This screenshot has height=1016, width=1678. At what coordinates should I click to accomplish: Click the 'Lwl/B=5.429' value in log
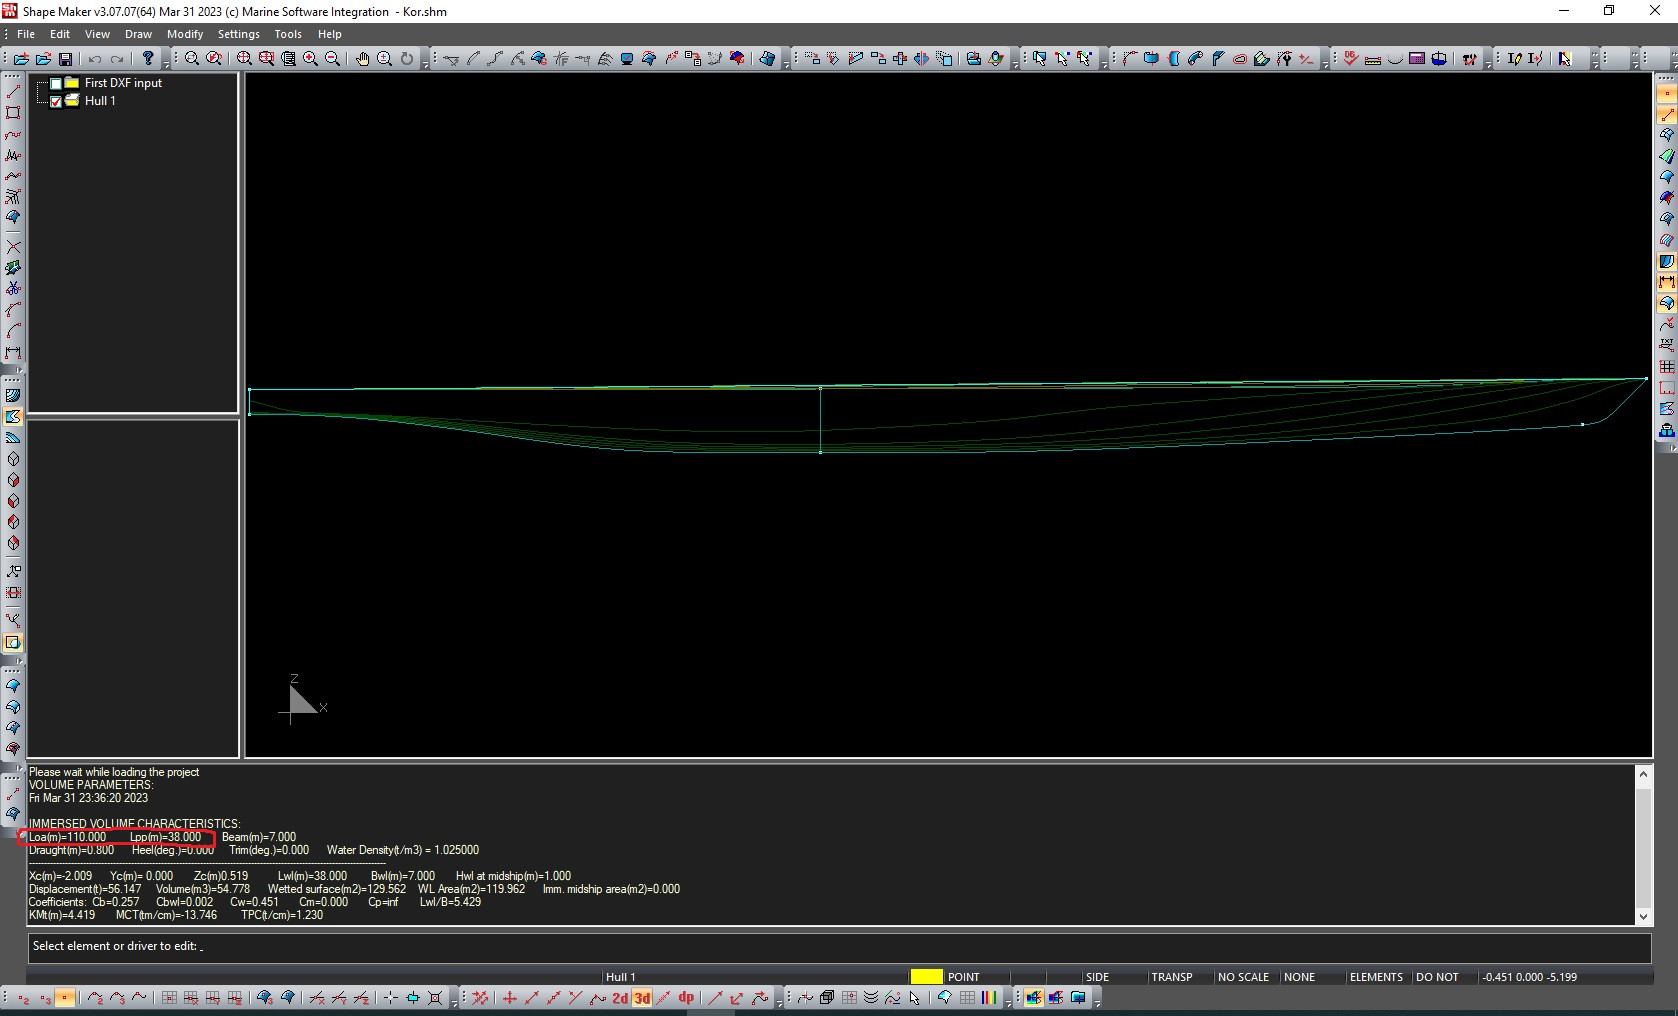pyautogui.click(x=450, y=902)
